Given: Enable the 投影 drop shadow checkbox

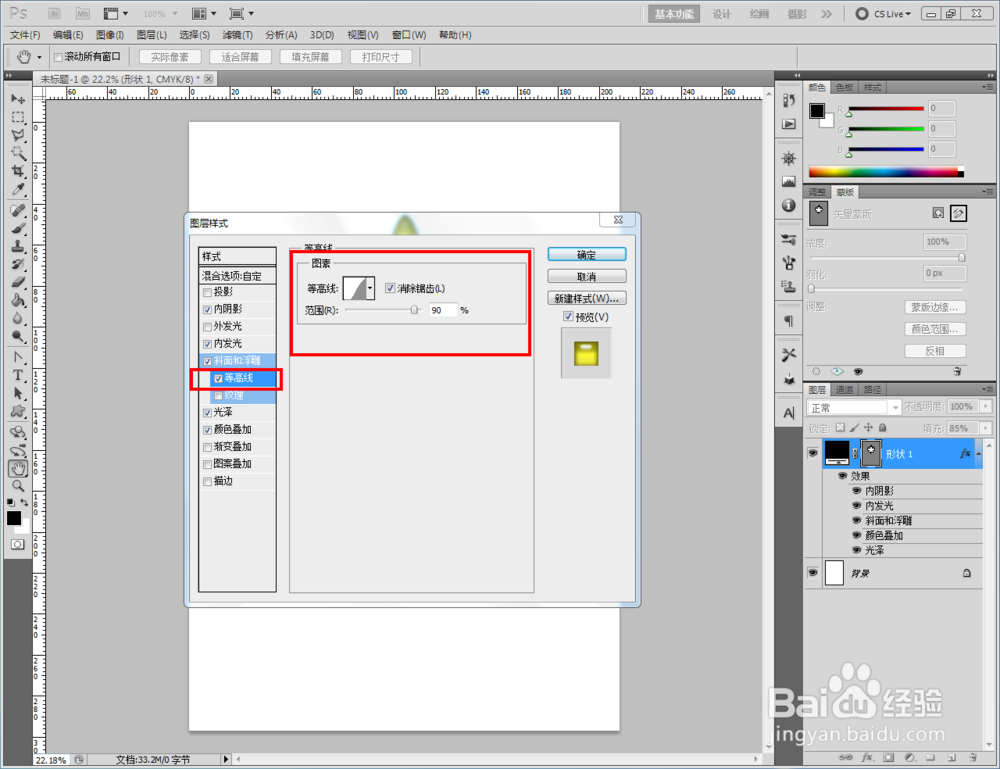Looking at the screenshot, I should (207, 293).
